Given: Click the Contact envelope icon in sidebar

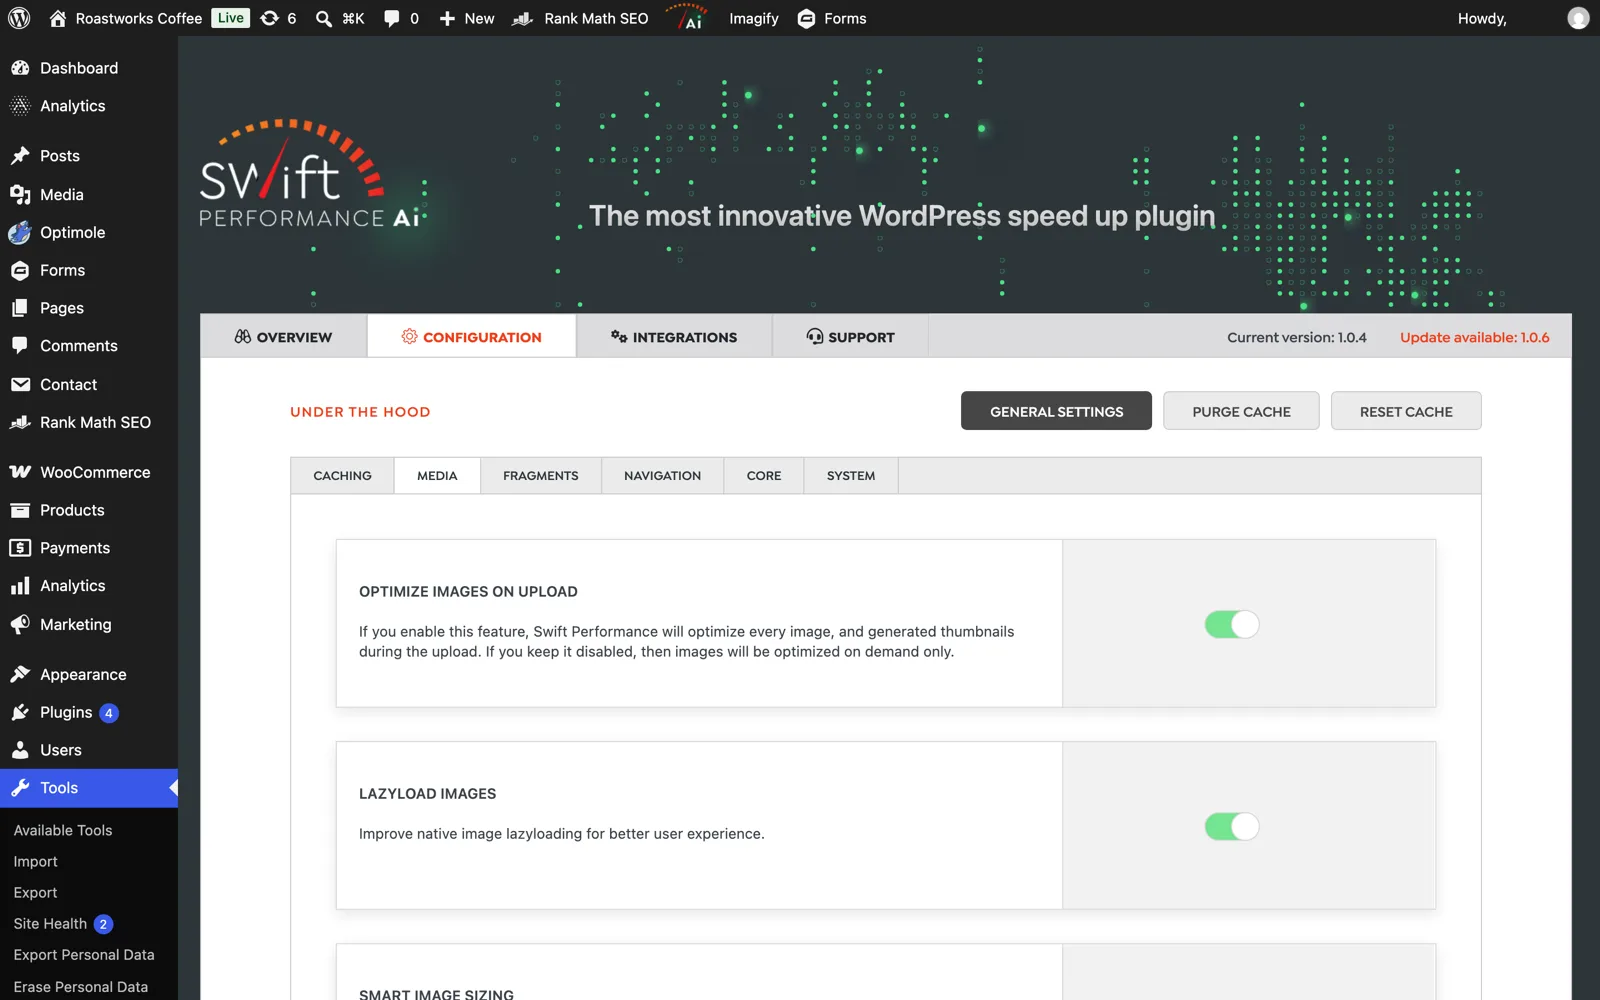Looking at the screenshot, I should click(20, 384).
